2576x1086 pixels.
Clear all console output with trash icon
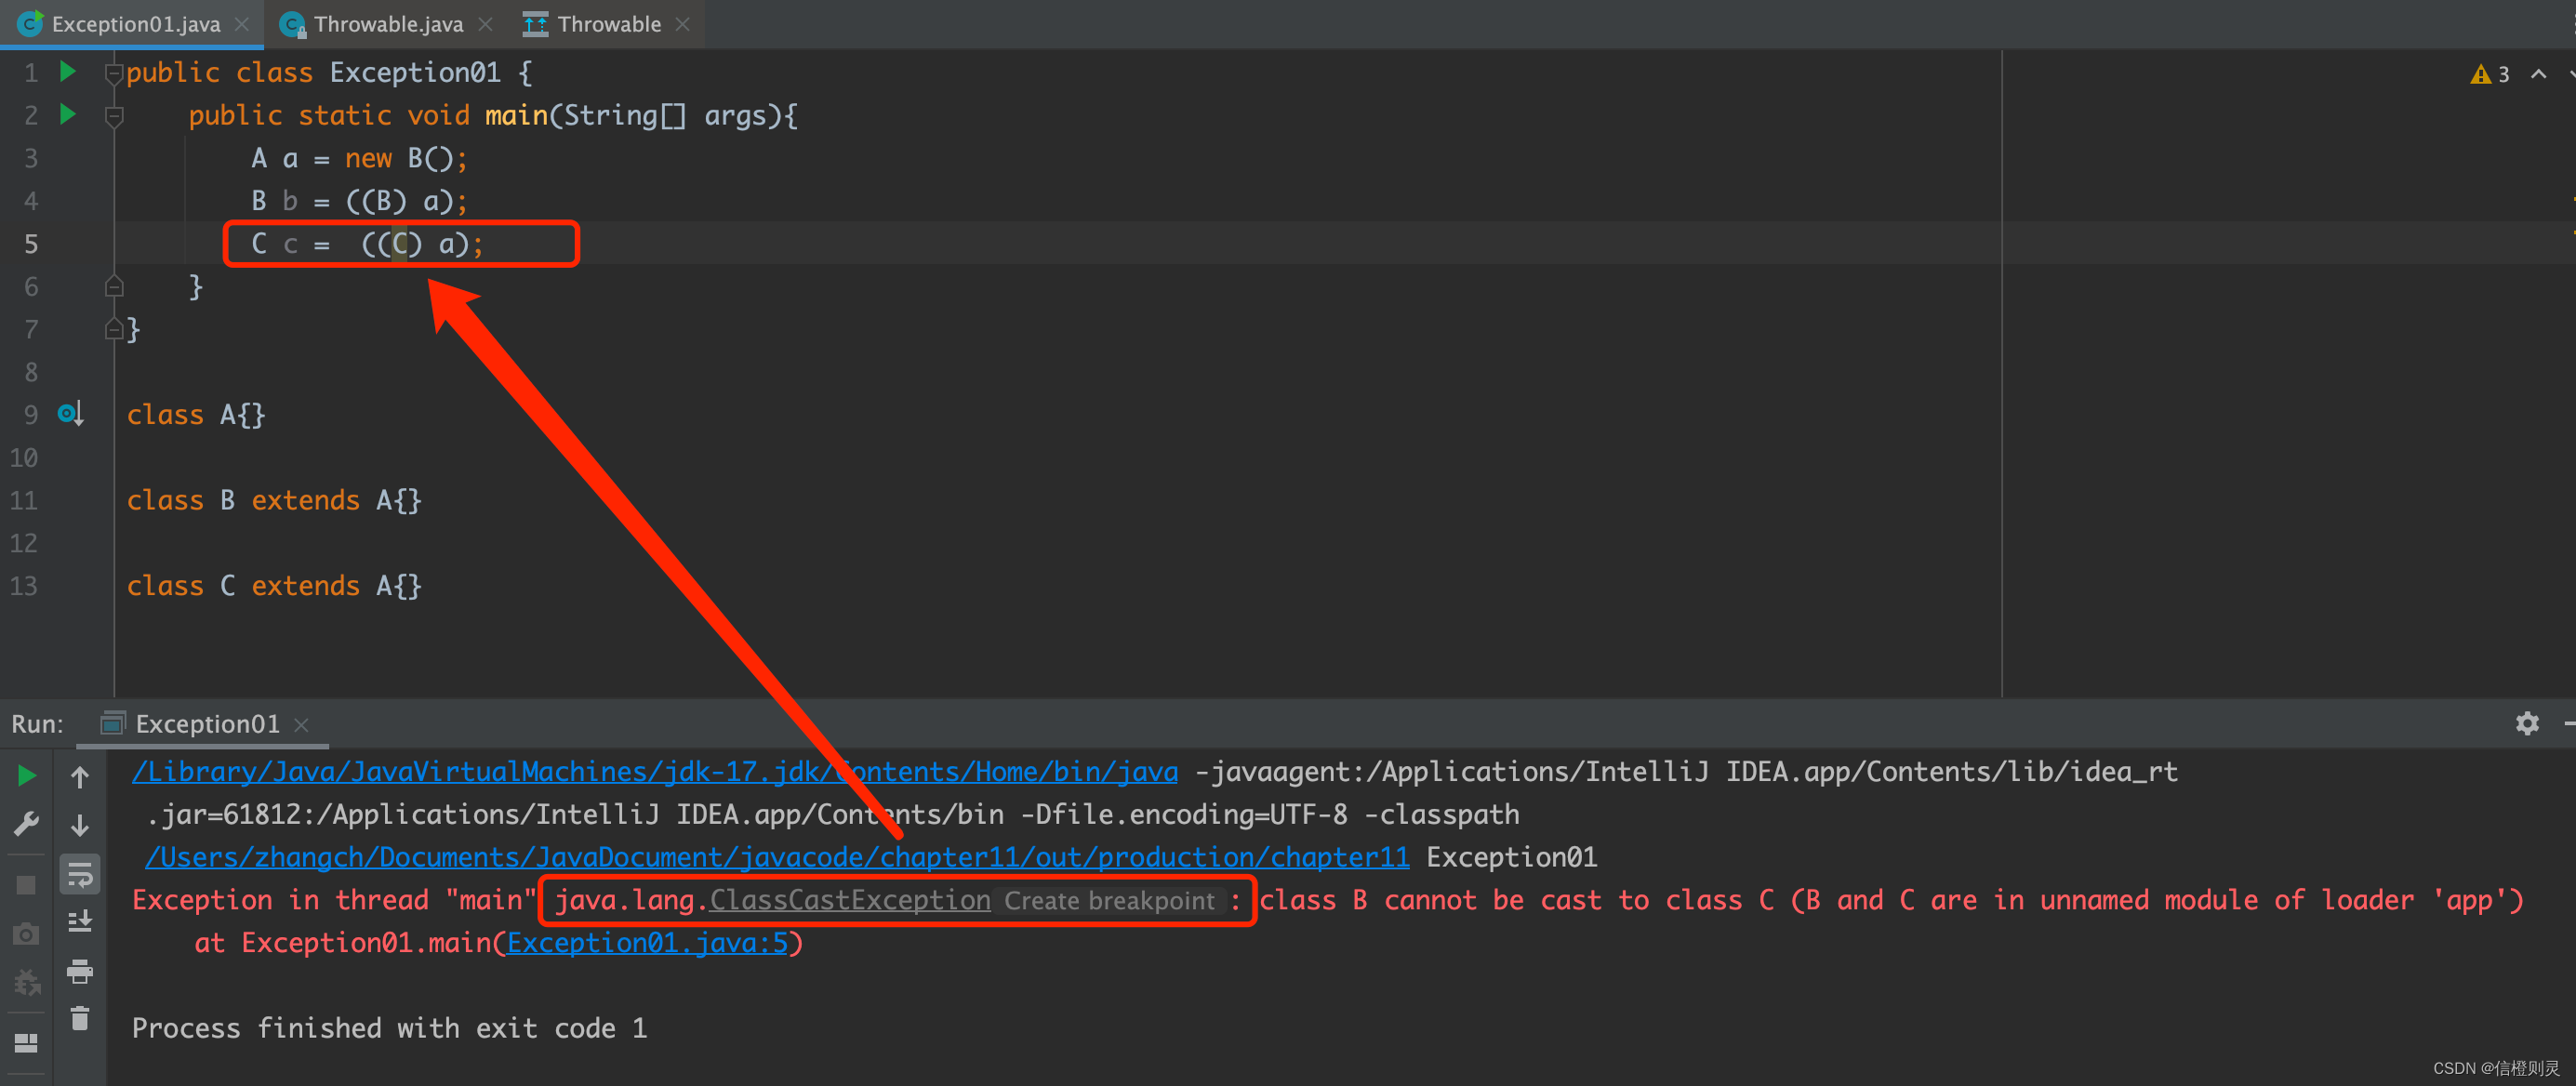point(80,1018)
